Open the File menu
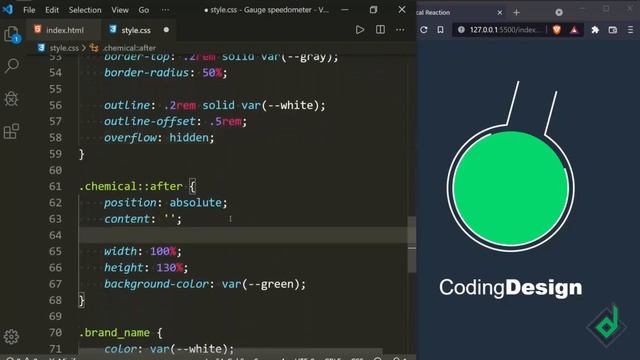The height and width of the screenshot is (360, 640). [29, 10]
